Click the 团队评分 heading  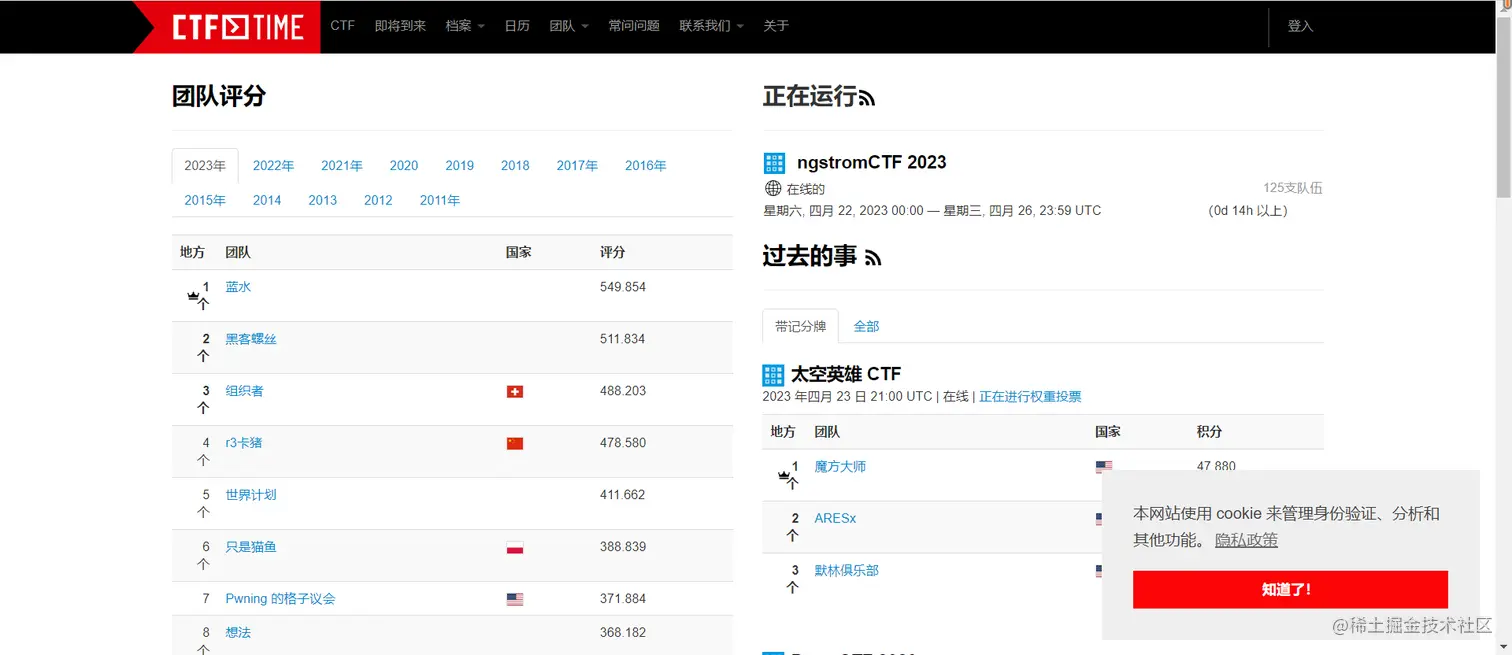219,97
